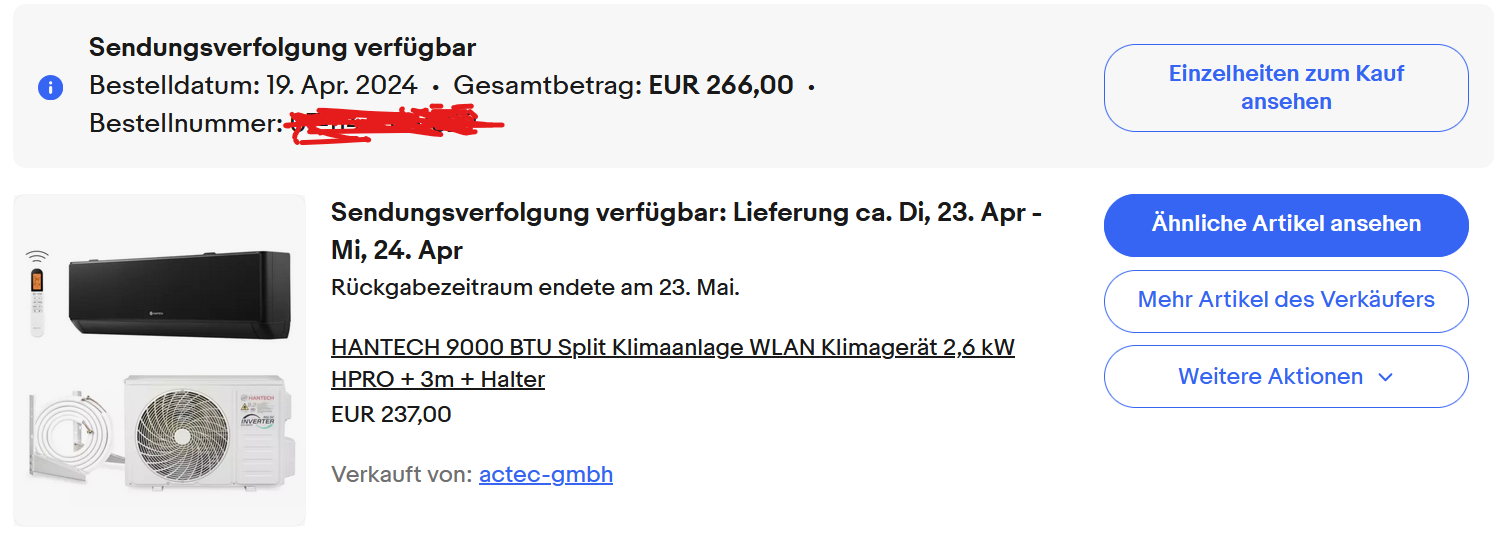Click the chevron arrow in Weitere Aktionen
This screenshot has height=538, width=1512.
click(1385, 377)
